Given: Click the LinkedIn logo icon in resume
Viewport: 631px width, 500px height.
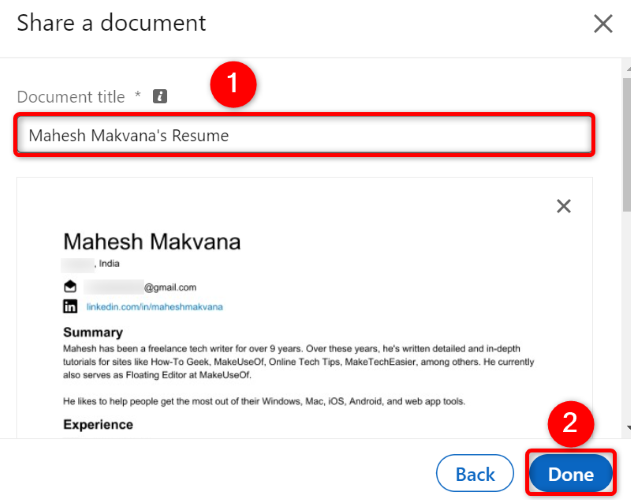Looking at the screenshot, I should tap(70, 306).
